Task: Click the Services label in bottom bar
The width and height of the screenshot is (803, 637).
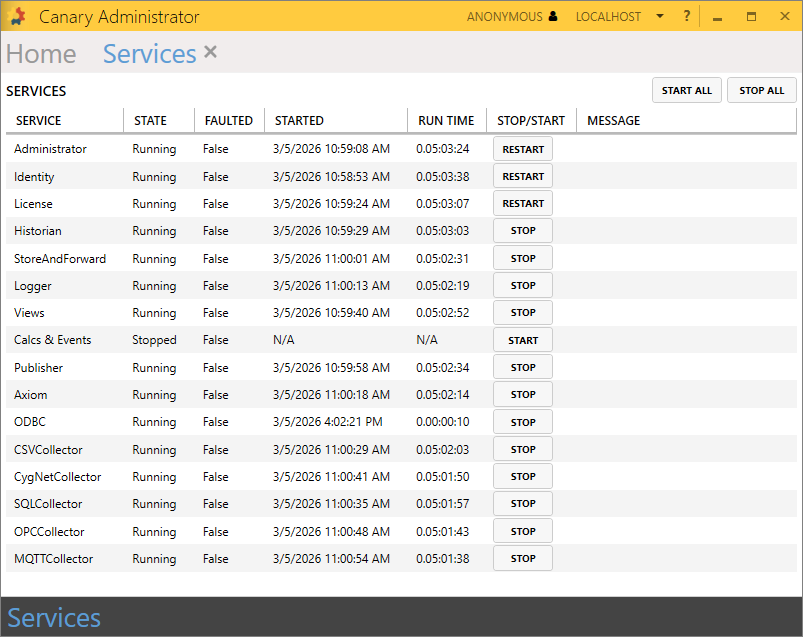Action: [x=54, y=618]
